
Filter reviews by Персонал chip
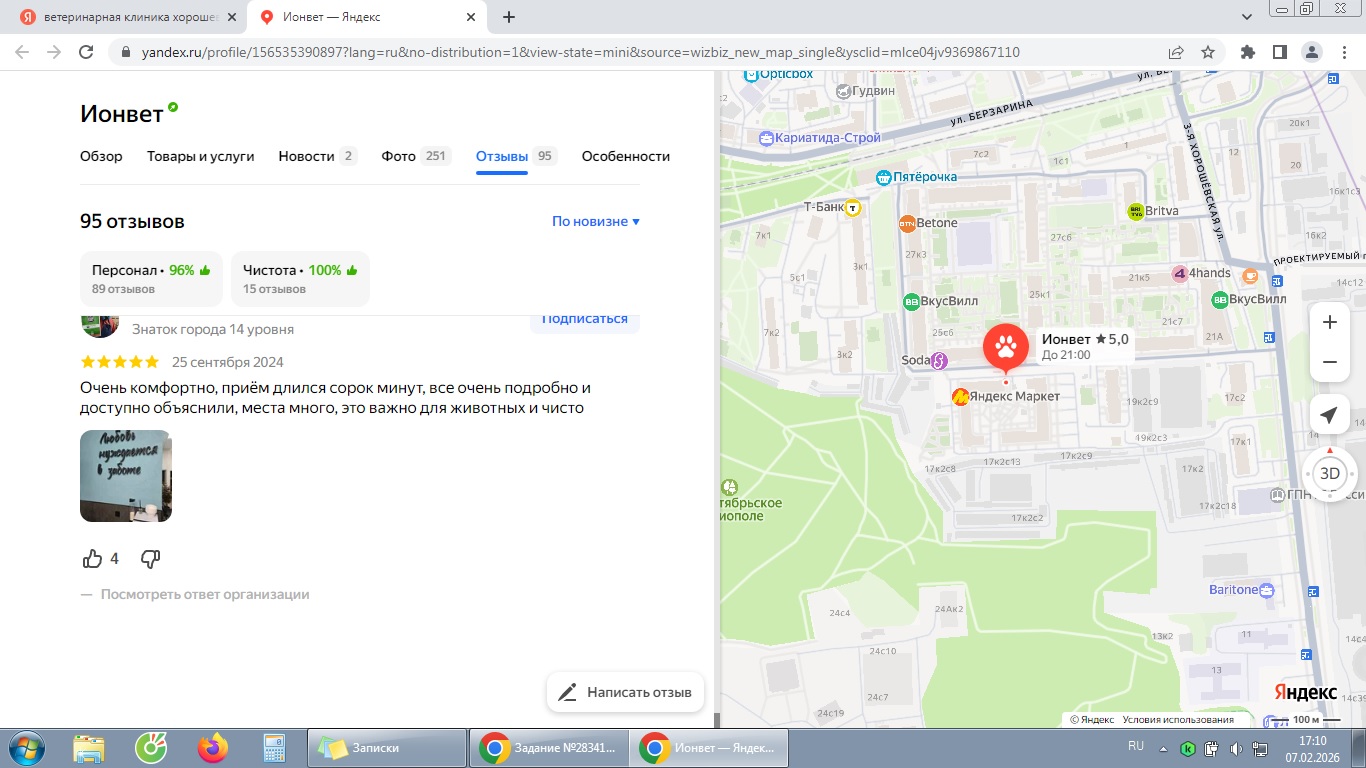pos(151,278)
